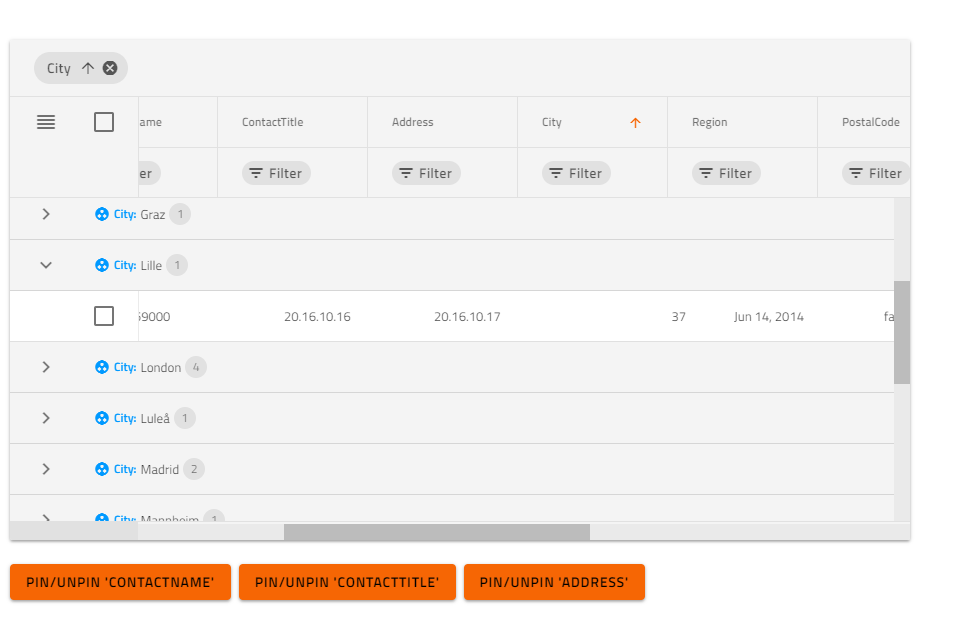Expand the London city group
The width and height of the screenshot is (961, 618).
pos(46,367)
